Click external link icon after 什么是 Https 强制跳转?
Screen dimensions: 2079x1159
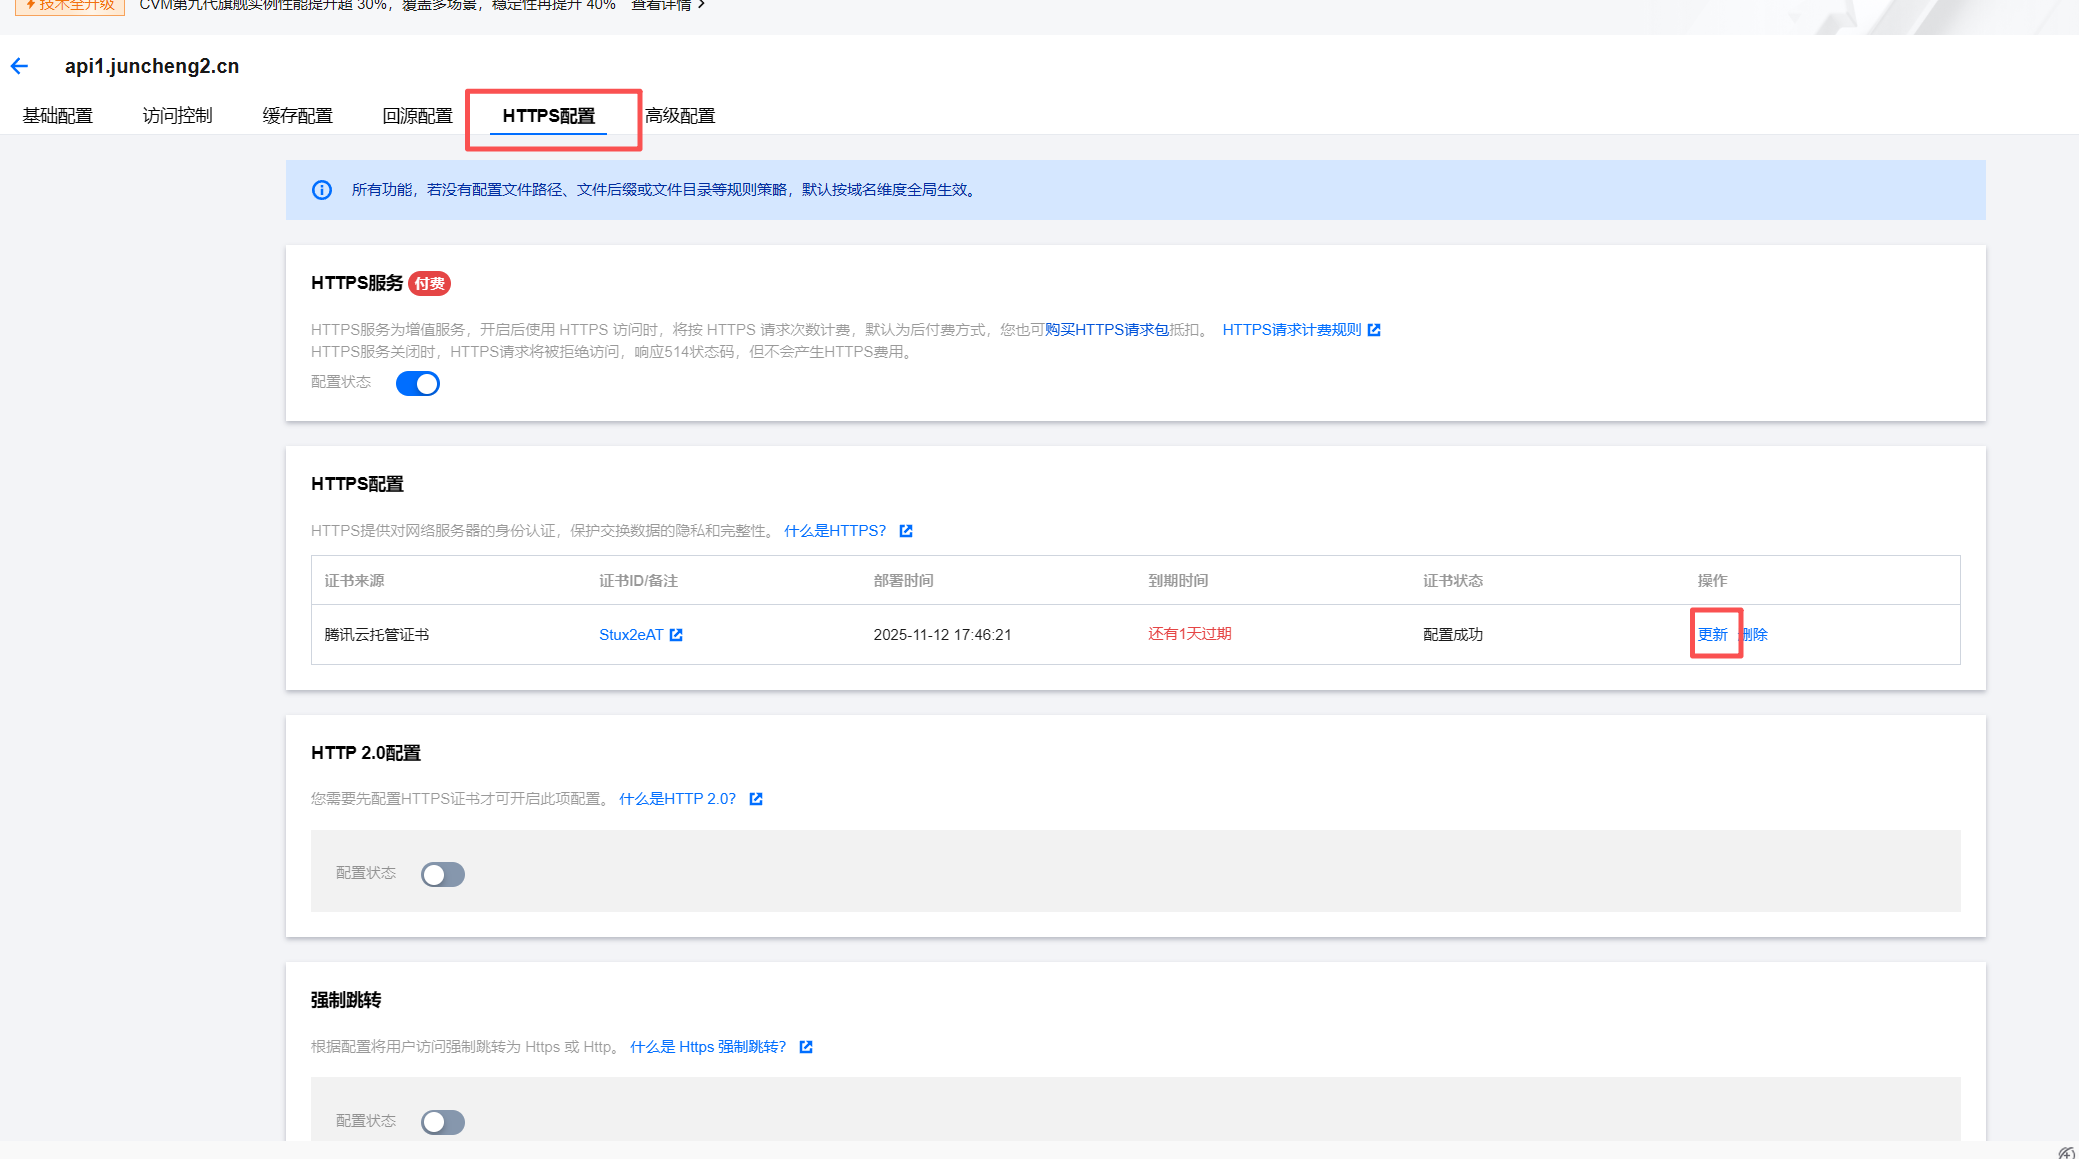[x=806, y=1047]
